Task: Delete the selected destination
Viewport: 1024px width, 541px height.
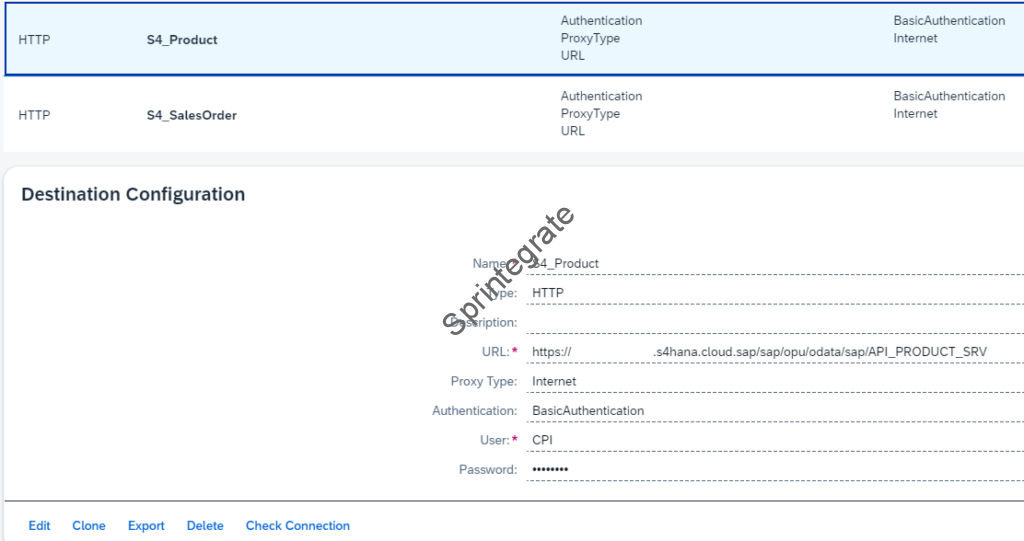Action: [x=205, y=526]
